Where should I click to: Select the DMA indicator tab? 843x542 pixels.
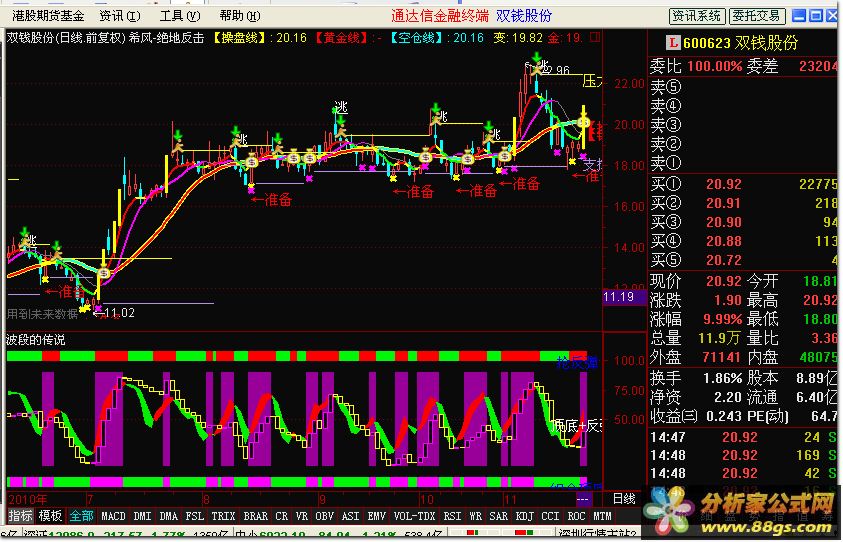pyautogui.click(x=169, y=516)
